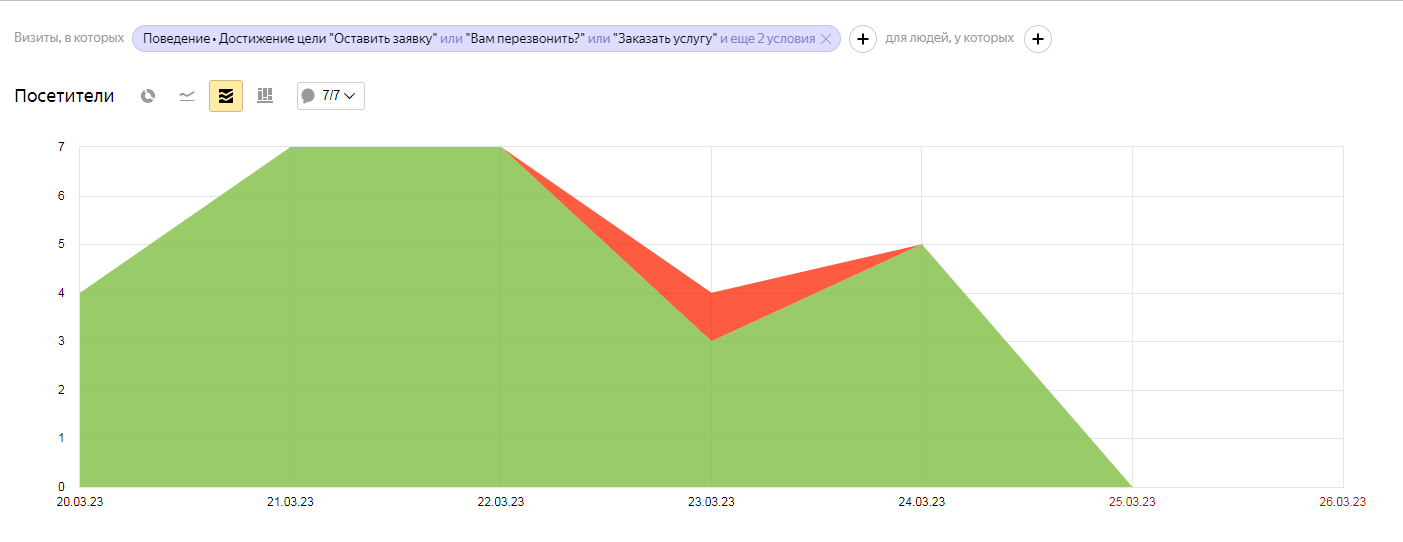Switch to line chart view
Screen dimensions: 1403x542
tap(187, 96)
